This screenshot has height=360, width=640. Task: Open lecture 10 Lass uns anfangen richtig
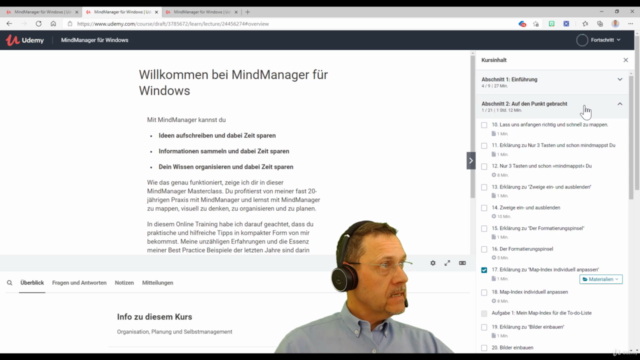549,124
